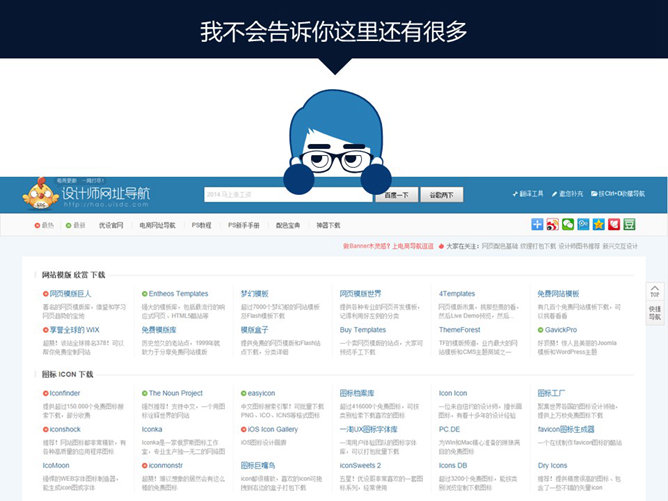Open the ThemeForest link
This screenshot has width=668, height=501.
pos(459,329)
